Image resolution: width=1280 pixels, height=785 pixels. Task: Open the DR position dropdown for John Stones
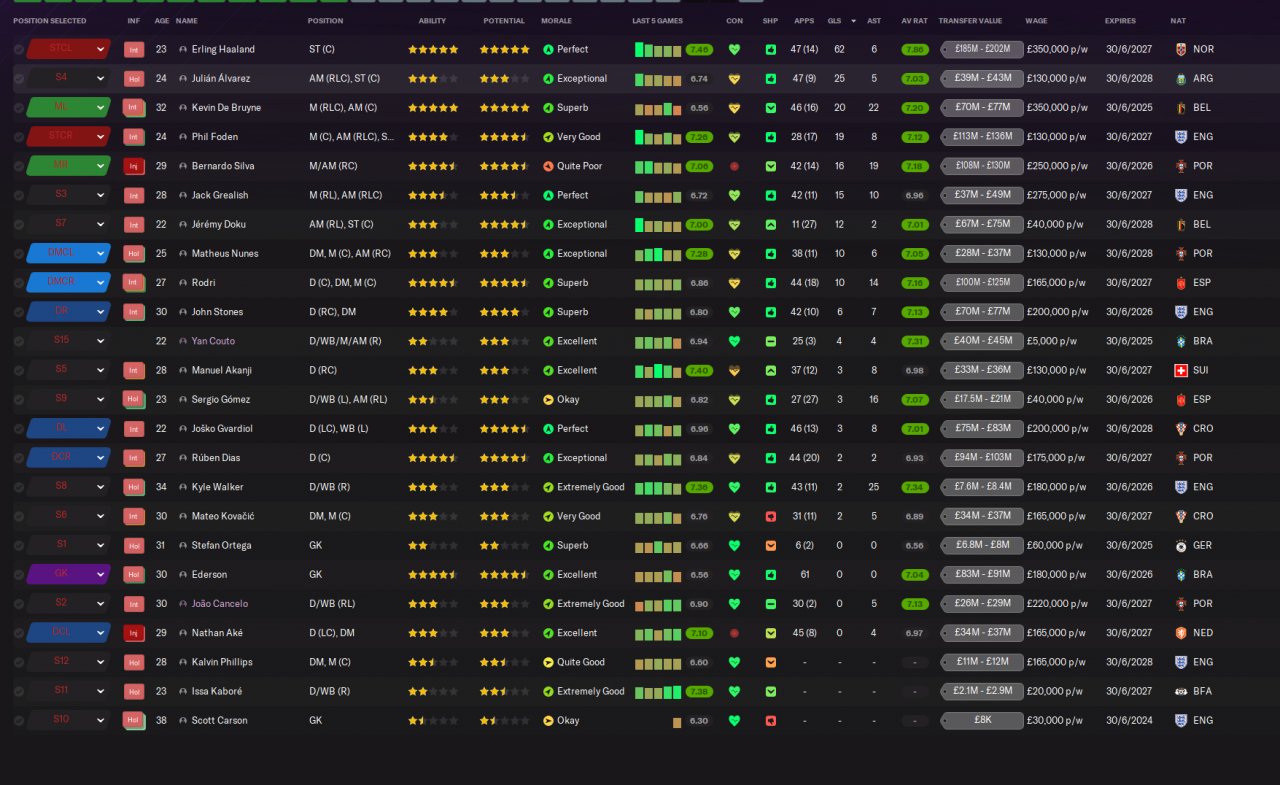[68, 312]
